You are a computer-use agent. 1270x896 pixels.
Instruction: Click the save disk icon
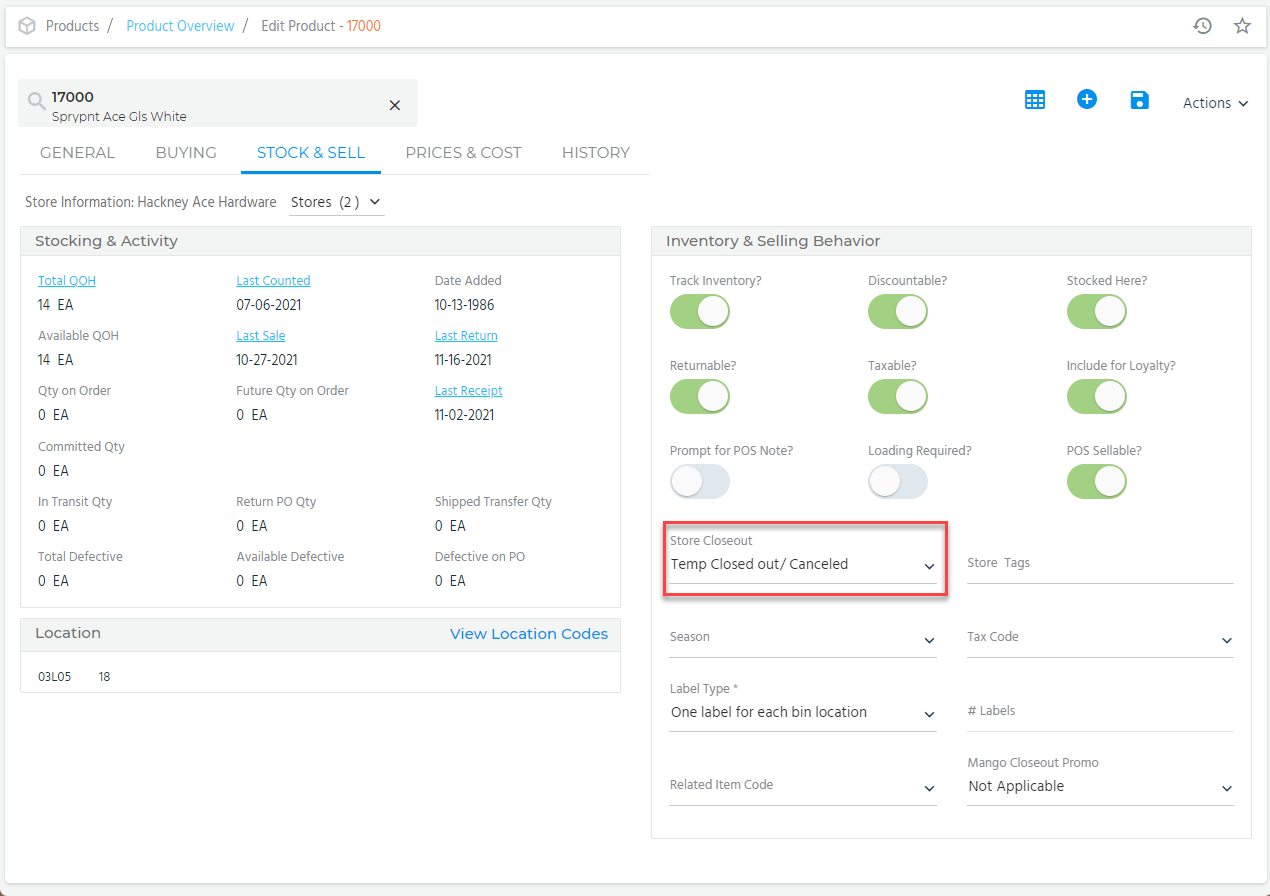point(1139,100)
